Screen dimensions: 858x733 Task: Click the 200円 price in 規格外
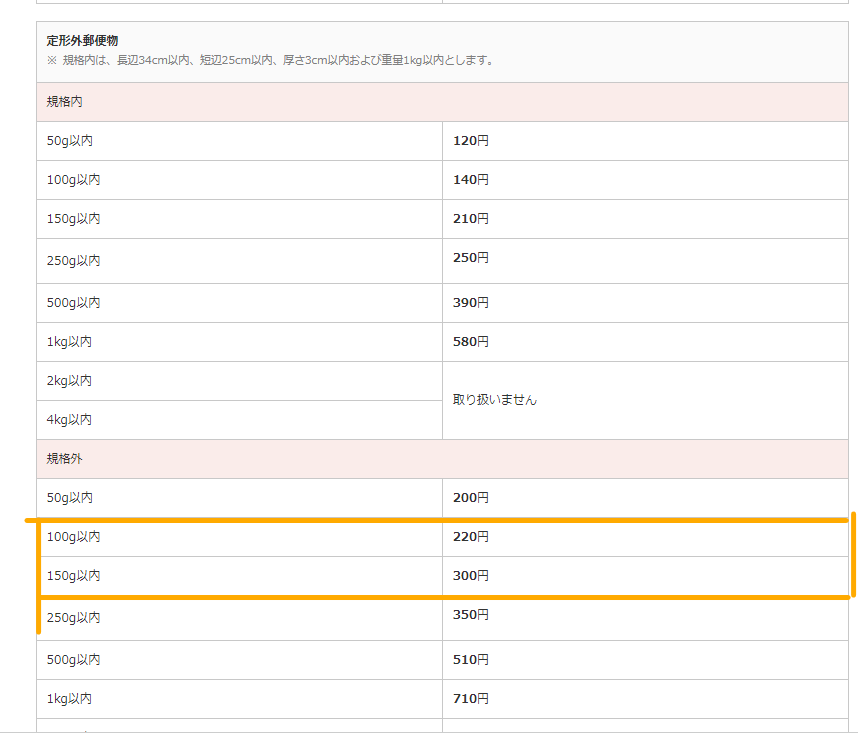click(x=471, y=498)
